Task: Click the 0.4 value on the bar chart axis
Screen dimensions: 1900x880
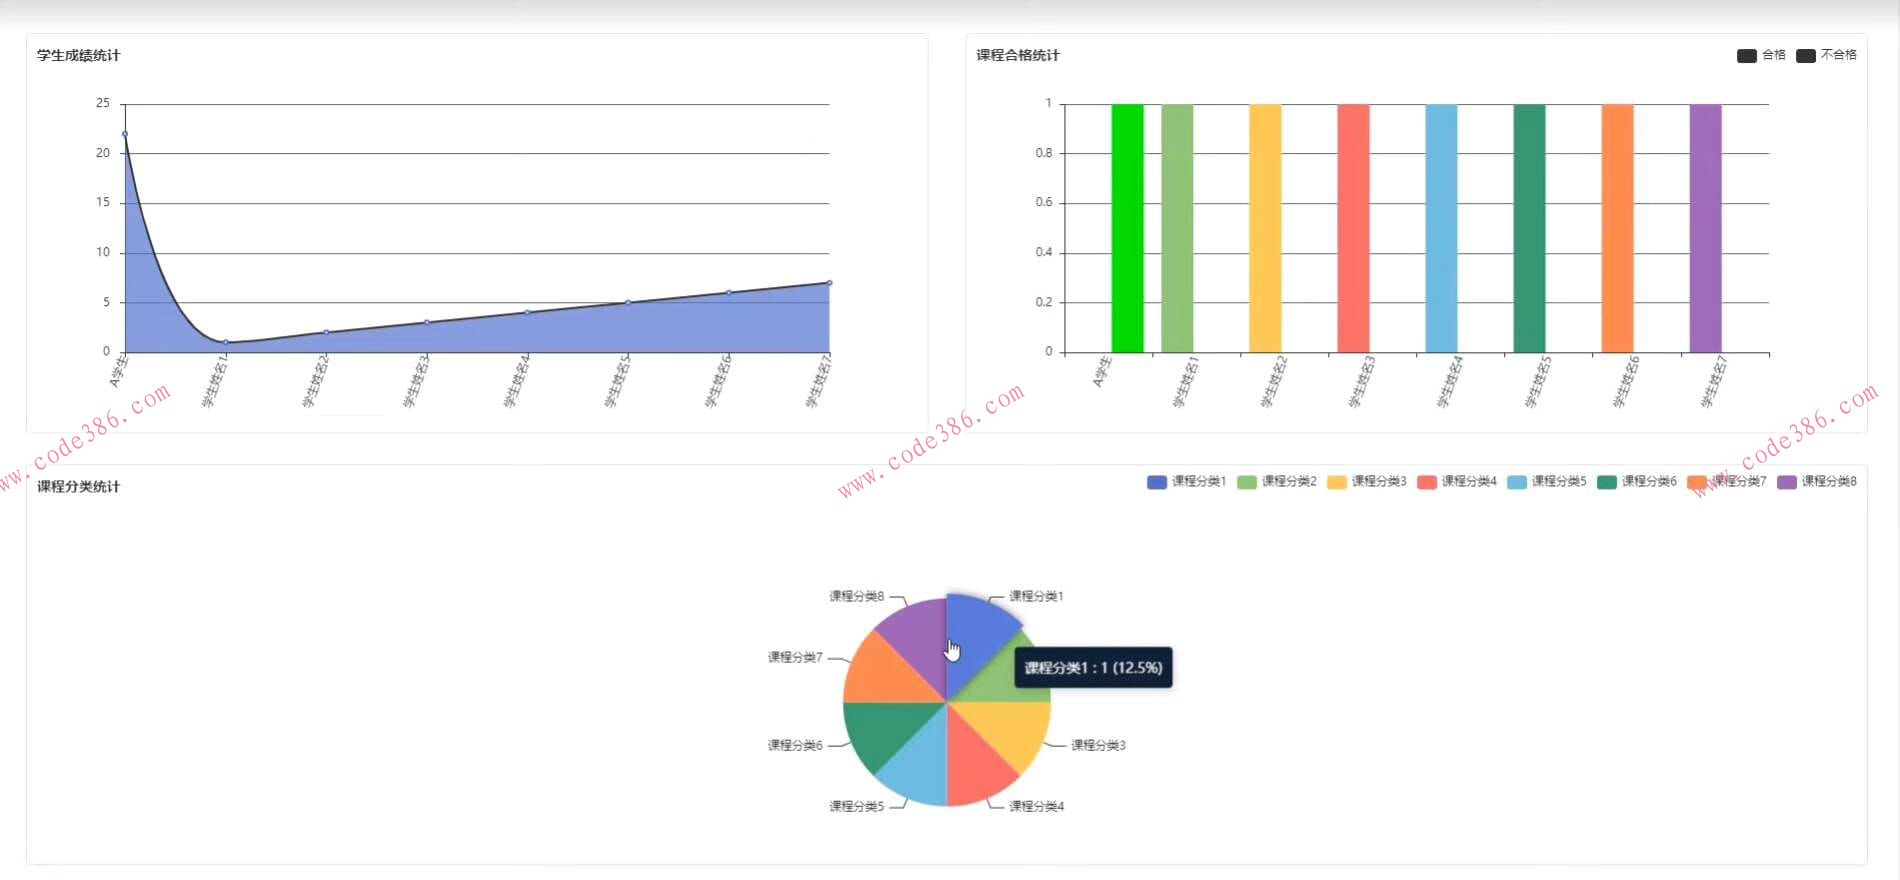Action: coord(1044,253)
